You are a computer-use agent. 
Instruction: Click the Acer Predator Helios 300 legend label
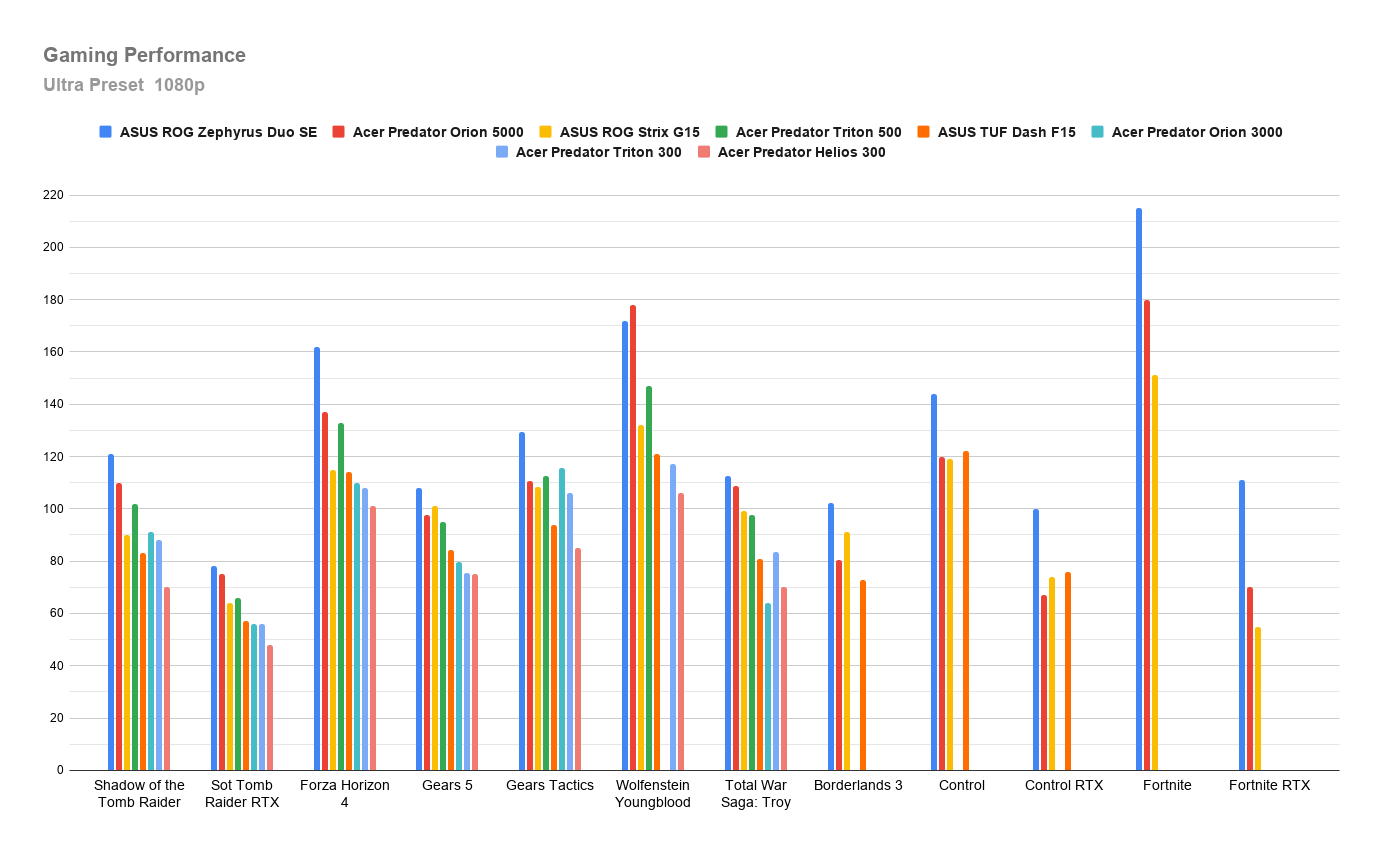point(801,153)
